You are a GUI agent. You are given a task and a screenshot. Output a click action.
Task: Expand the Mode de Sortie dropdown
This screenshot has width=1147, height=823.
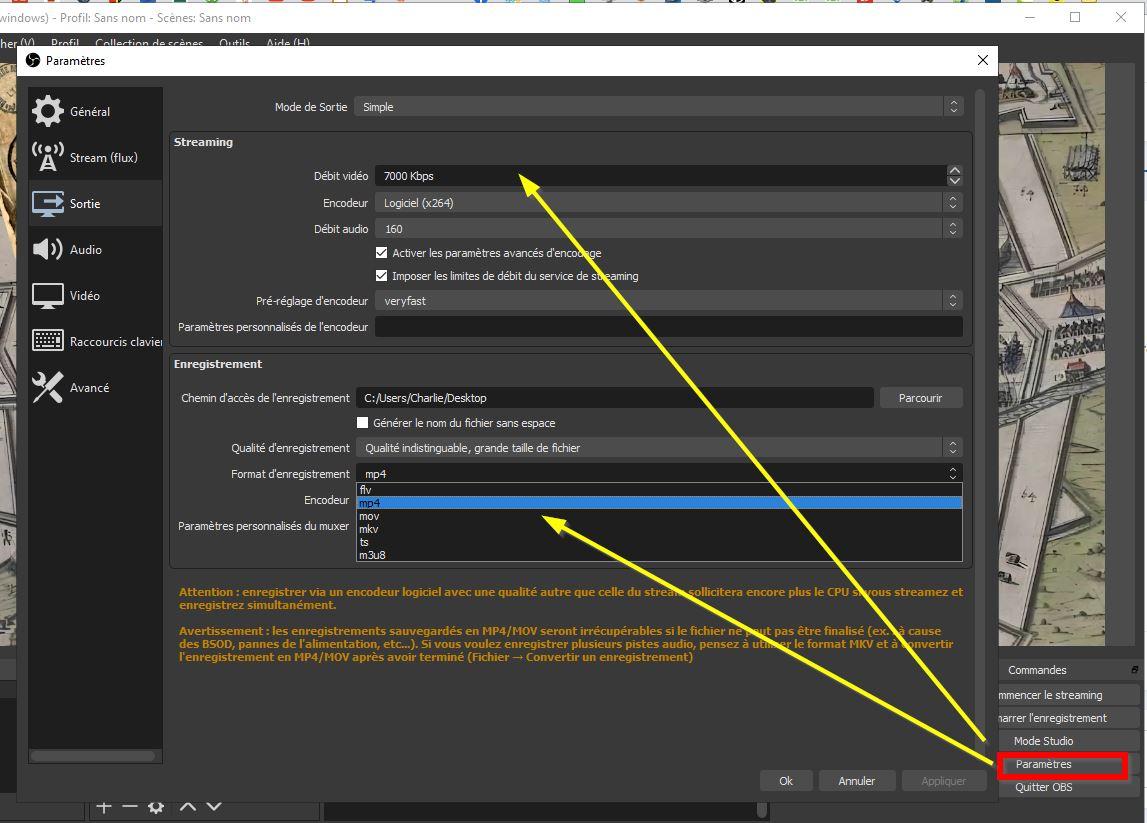click(658, 107)
